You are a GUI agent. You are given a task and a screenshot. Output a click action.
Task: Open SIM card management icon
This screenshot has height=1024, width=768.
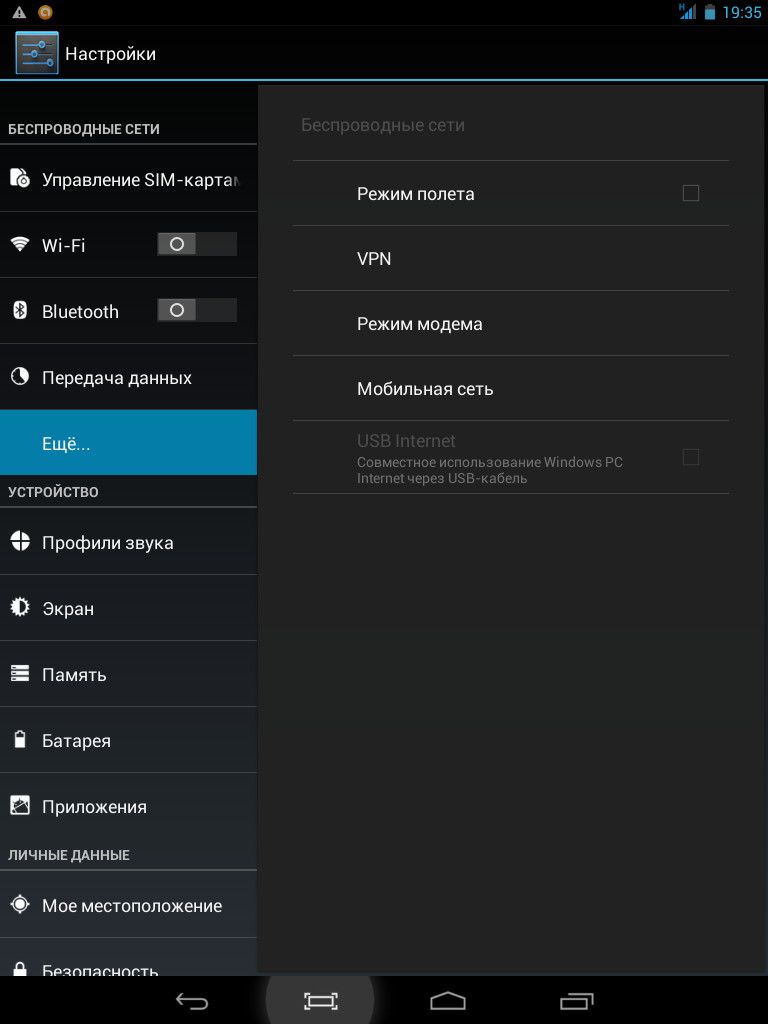(20, 179)
